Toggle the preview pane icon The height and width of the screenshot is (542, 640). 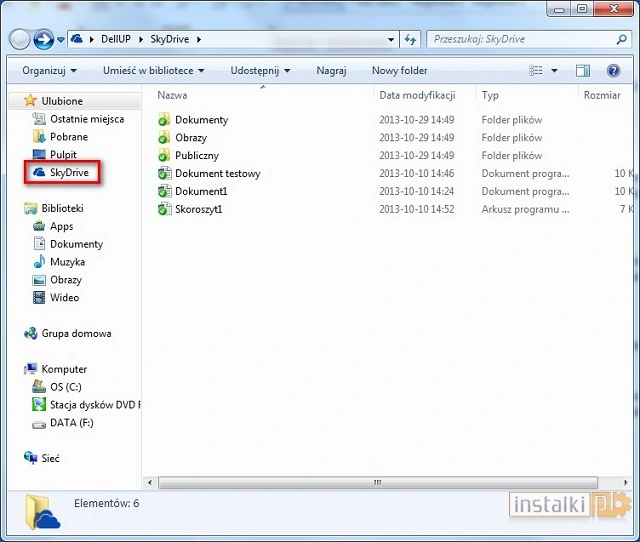pos(583,71)
